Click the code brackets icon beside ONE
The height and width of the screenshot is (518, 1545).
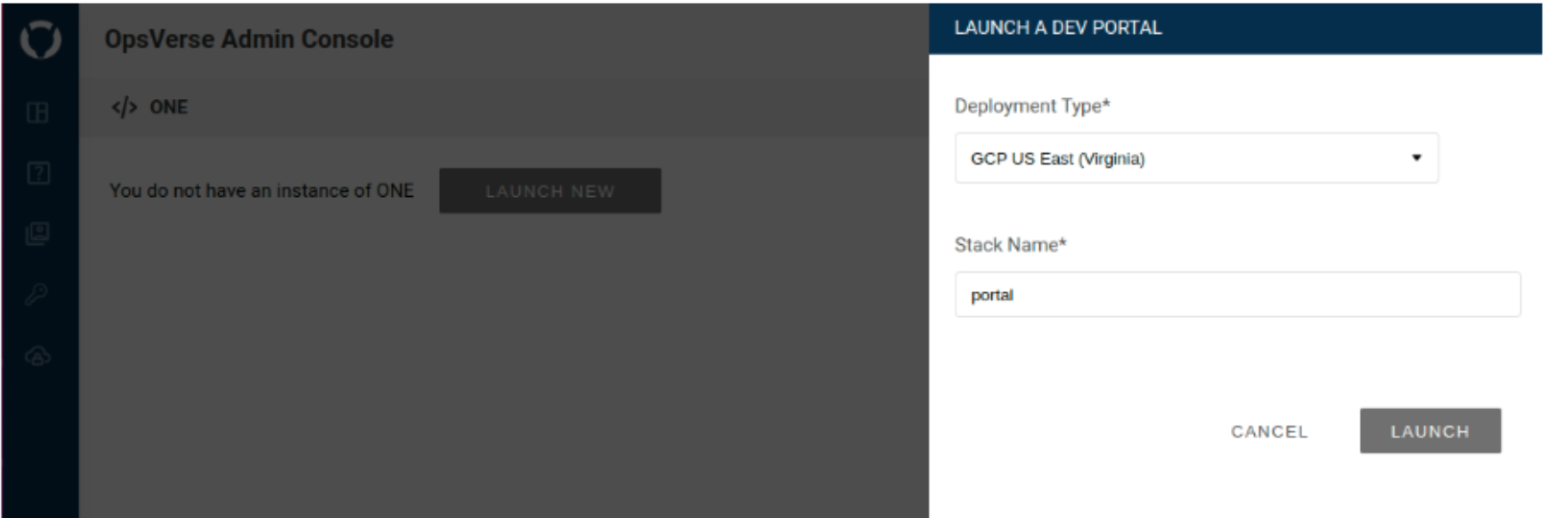(124, 108)
